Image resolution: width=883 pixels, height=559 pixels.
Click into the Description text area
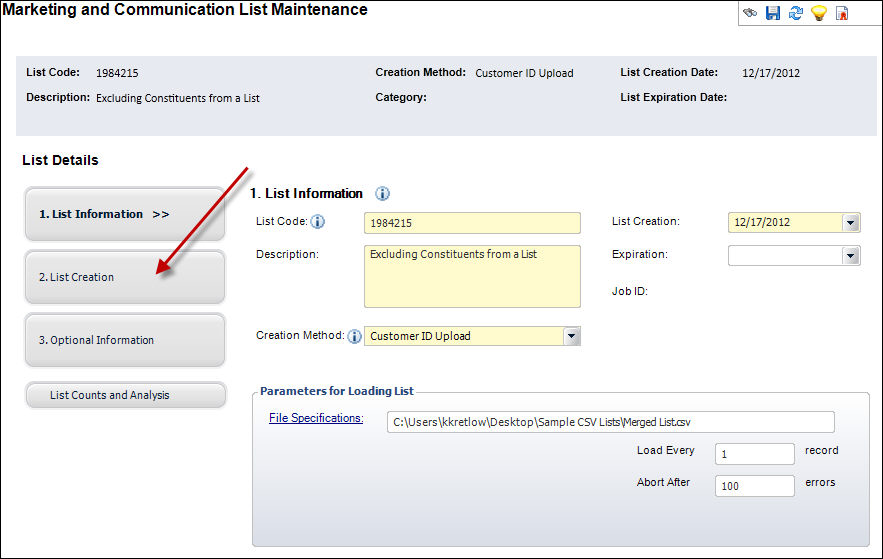pyautogui.click(x=472, y=276)
